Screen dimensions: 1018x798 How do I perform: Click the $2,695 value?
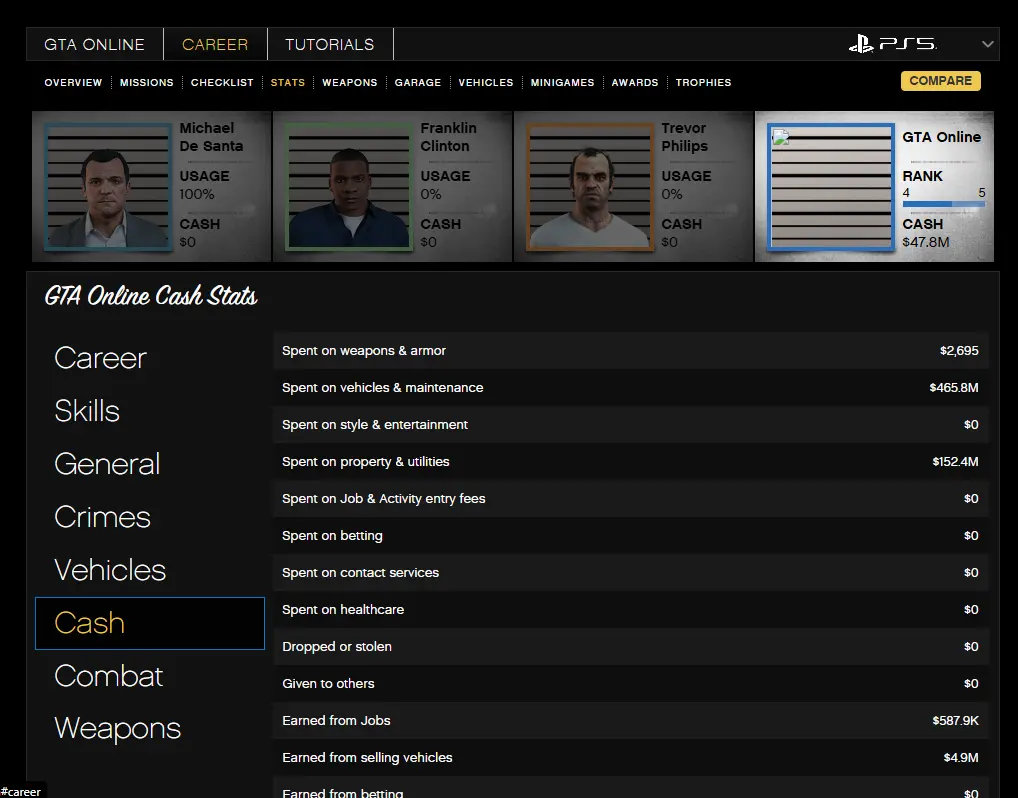click(x=959, y=351)
